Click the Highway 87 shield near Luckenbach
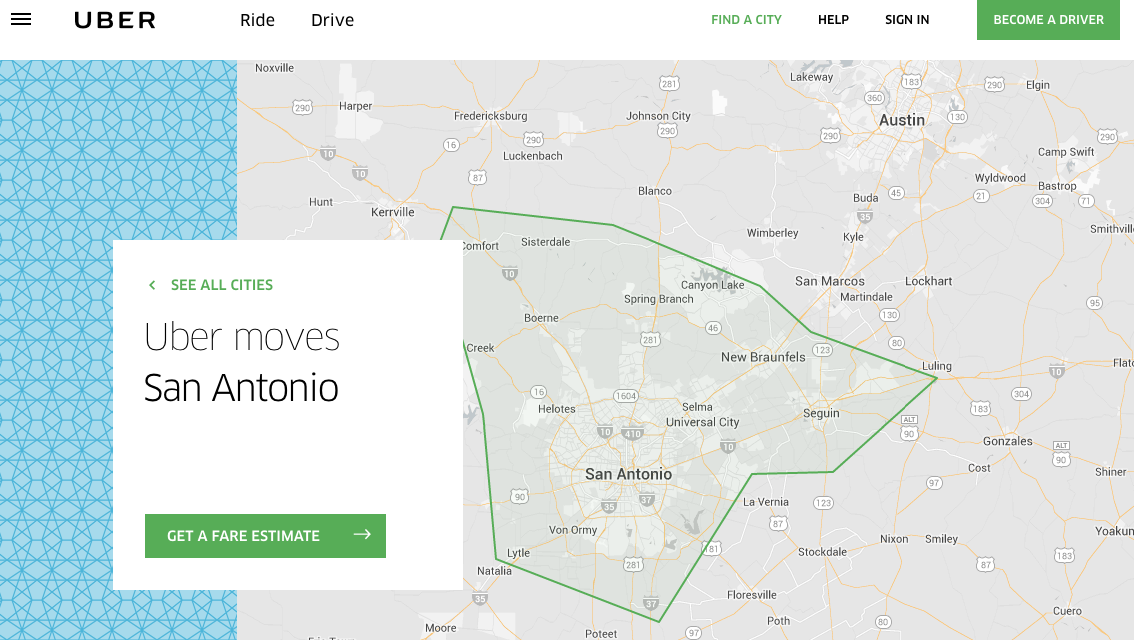Viewport: 1134px width, 640px height. click(x=477, y=177)
